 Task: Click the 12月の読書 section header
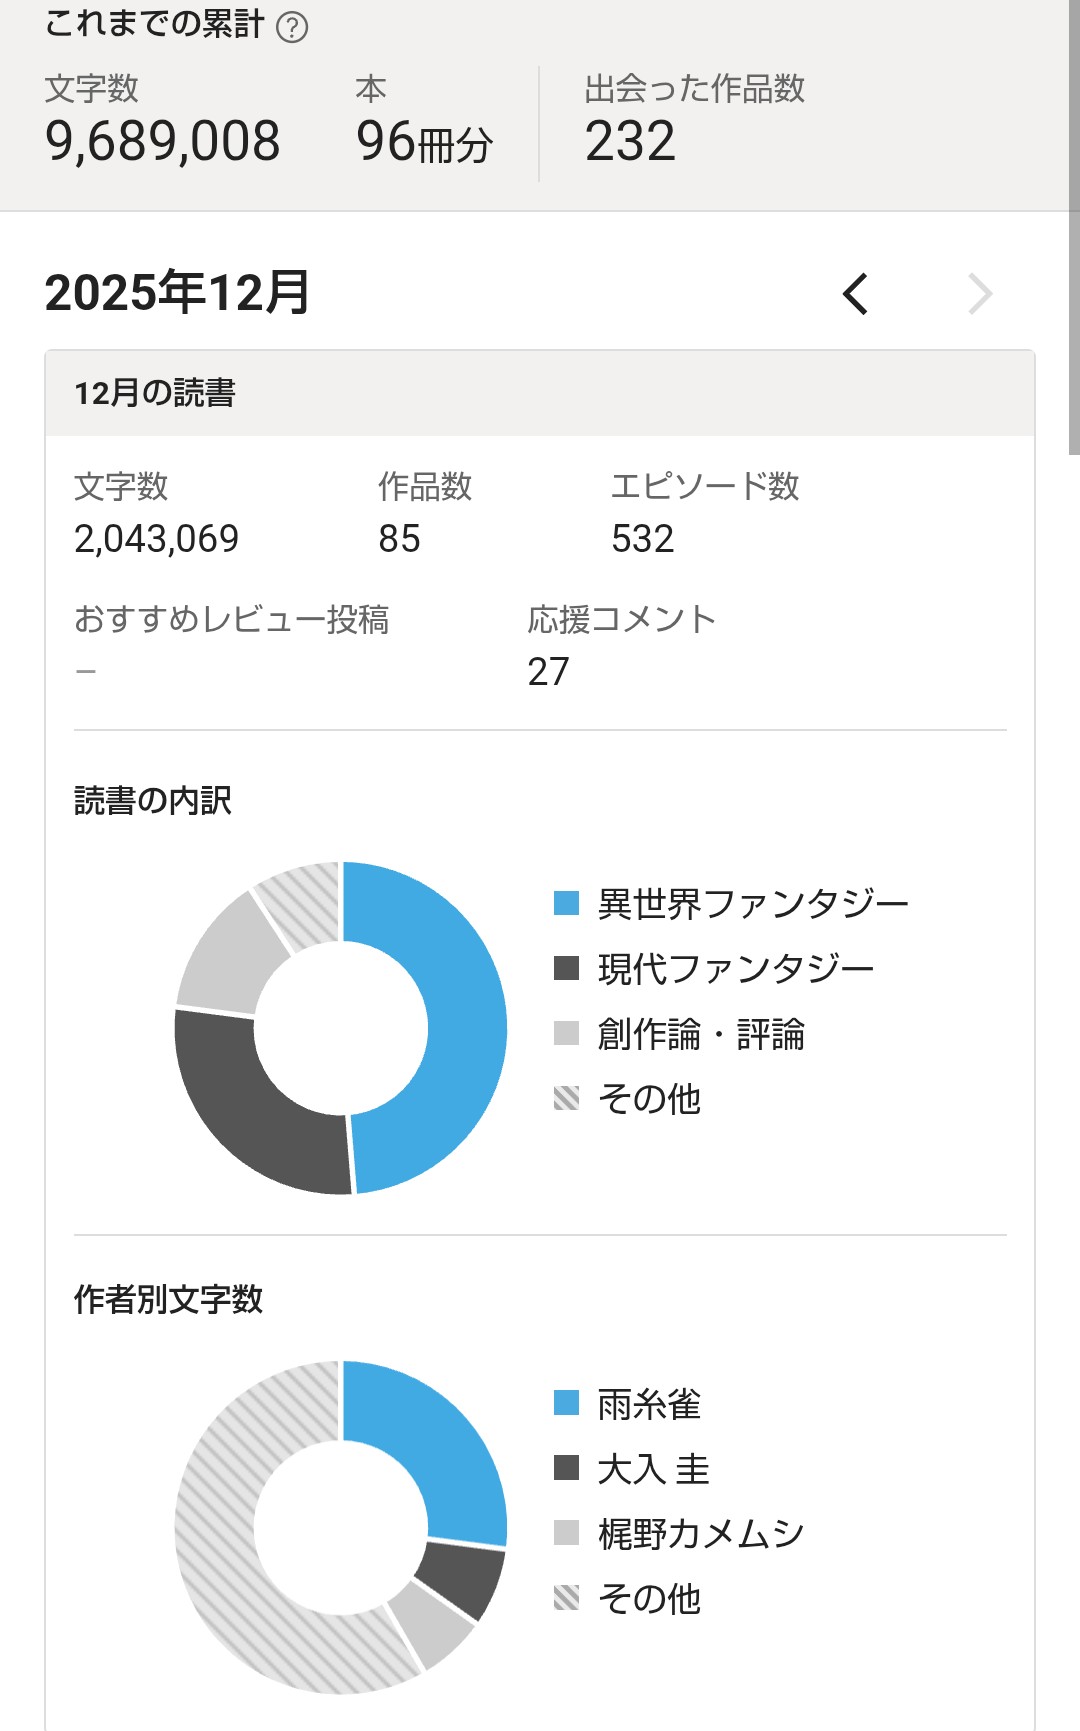click(x=155, y=393)
